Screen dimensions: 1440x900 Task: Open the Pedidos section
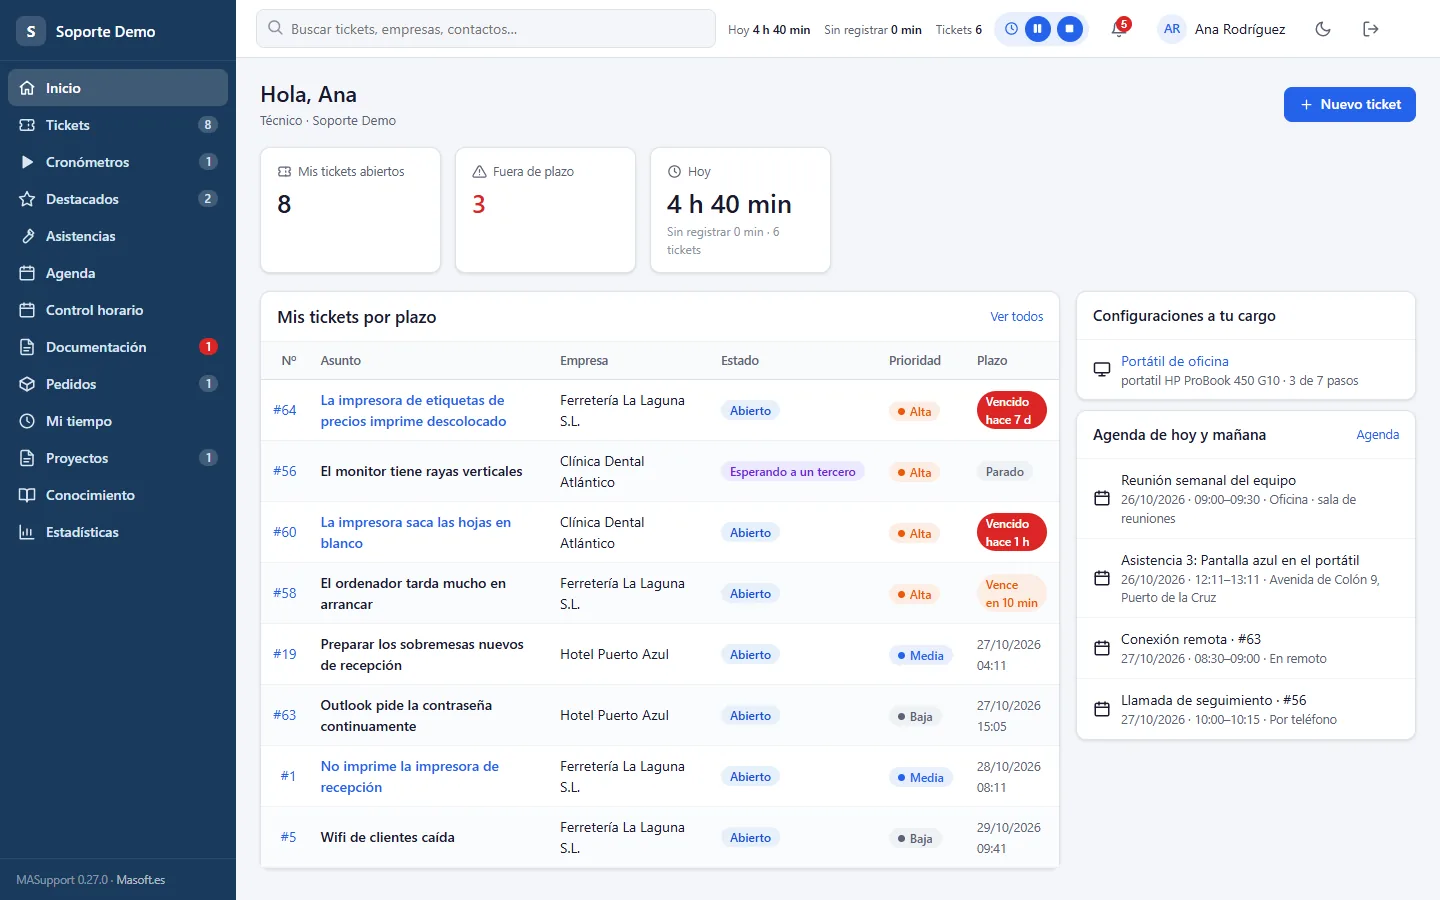click(x=118, y=384)
